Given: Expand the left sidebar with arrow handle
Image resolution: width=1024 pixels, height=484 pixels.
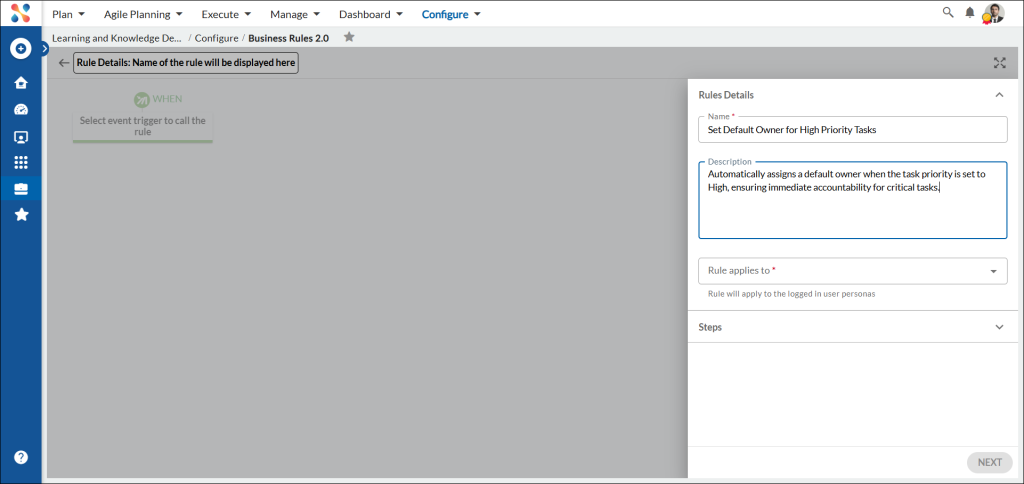Looking at the screenshot, I should pos(45,48).
